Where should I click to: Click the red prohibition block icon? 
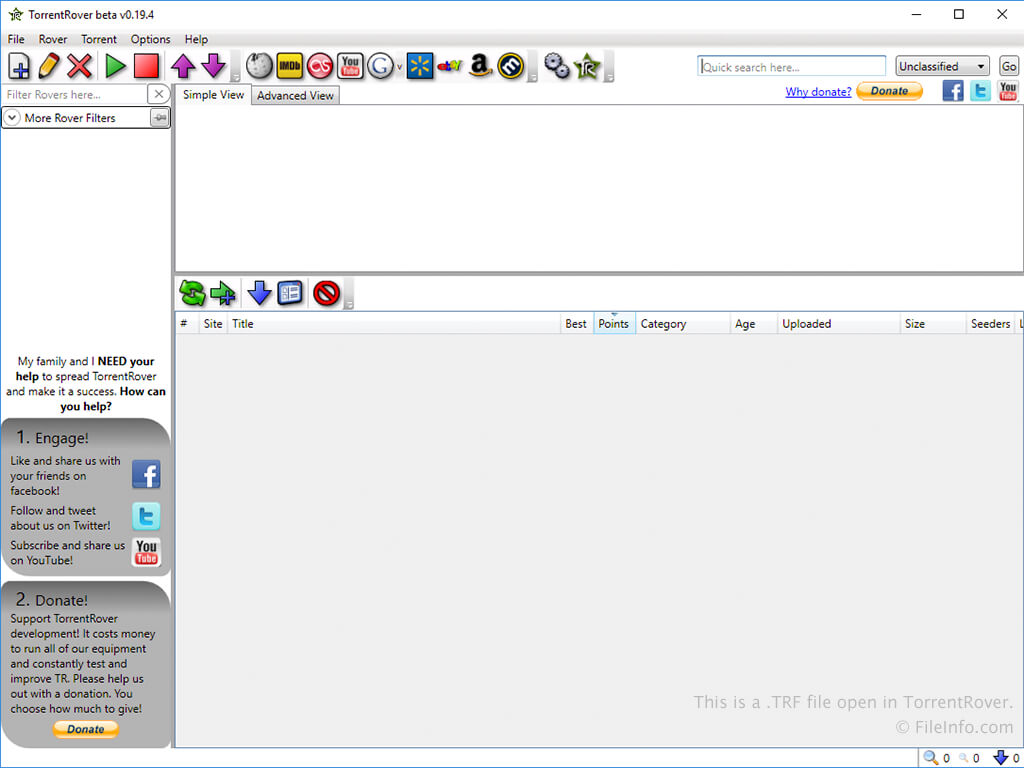coord(327,293)
